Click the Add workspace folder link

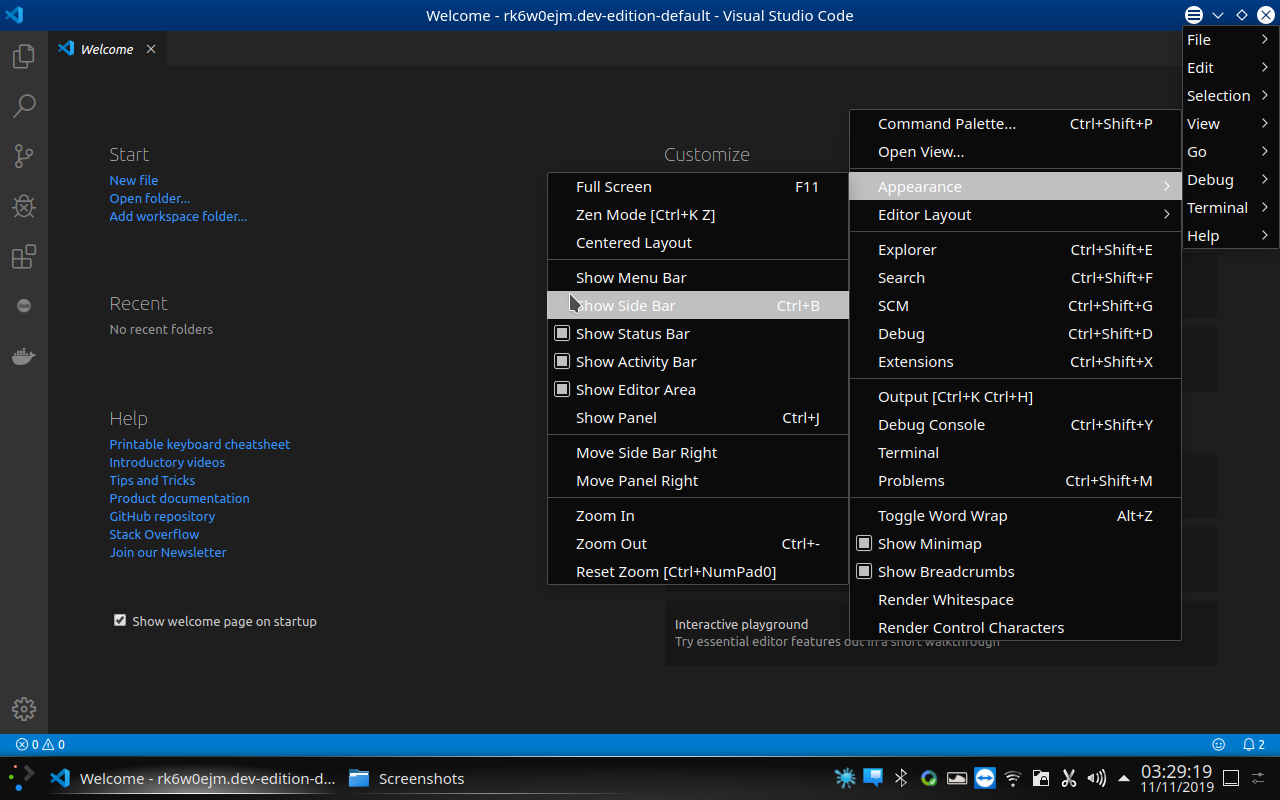(178, 216)
